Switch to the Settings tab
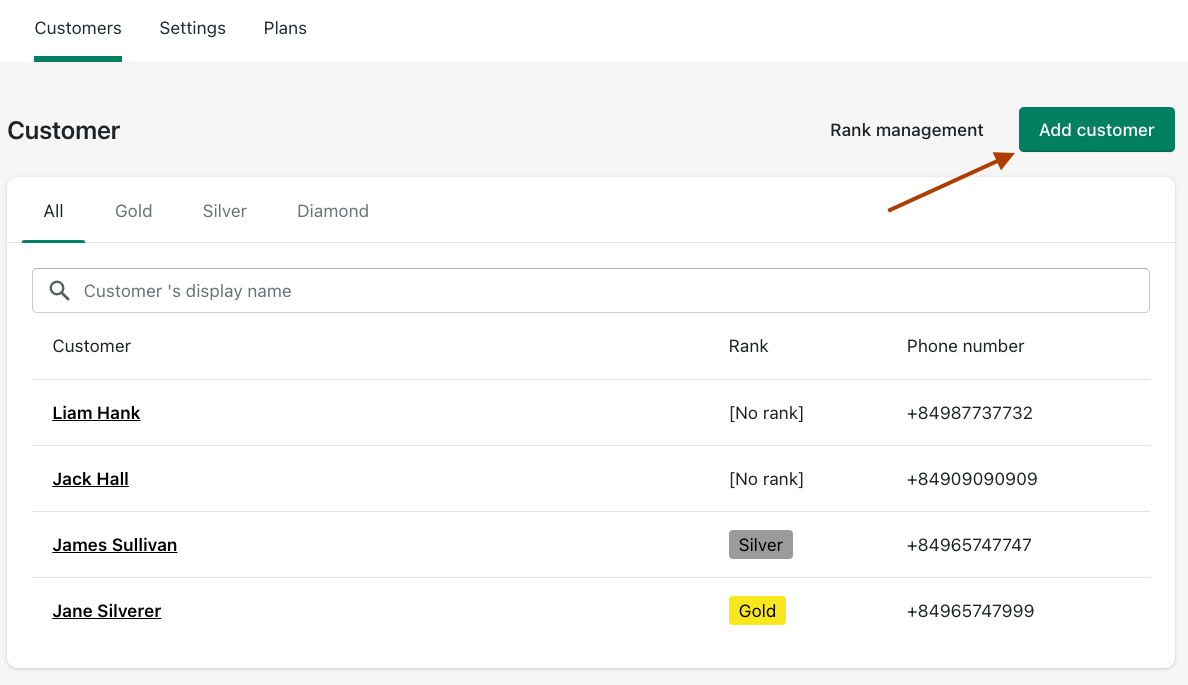Screen dimensions: 1188x685 pos(192,28)
